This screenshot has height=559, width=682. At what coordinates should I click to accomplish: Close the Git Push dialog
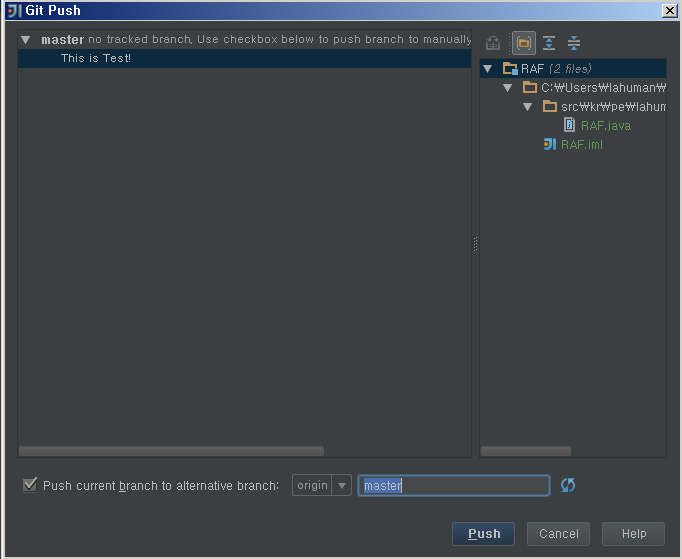[669, 10]
